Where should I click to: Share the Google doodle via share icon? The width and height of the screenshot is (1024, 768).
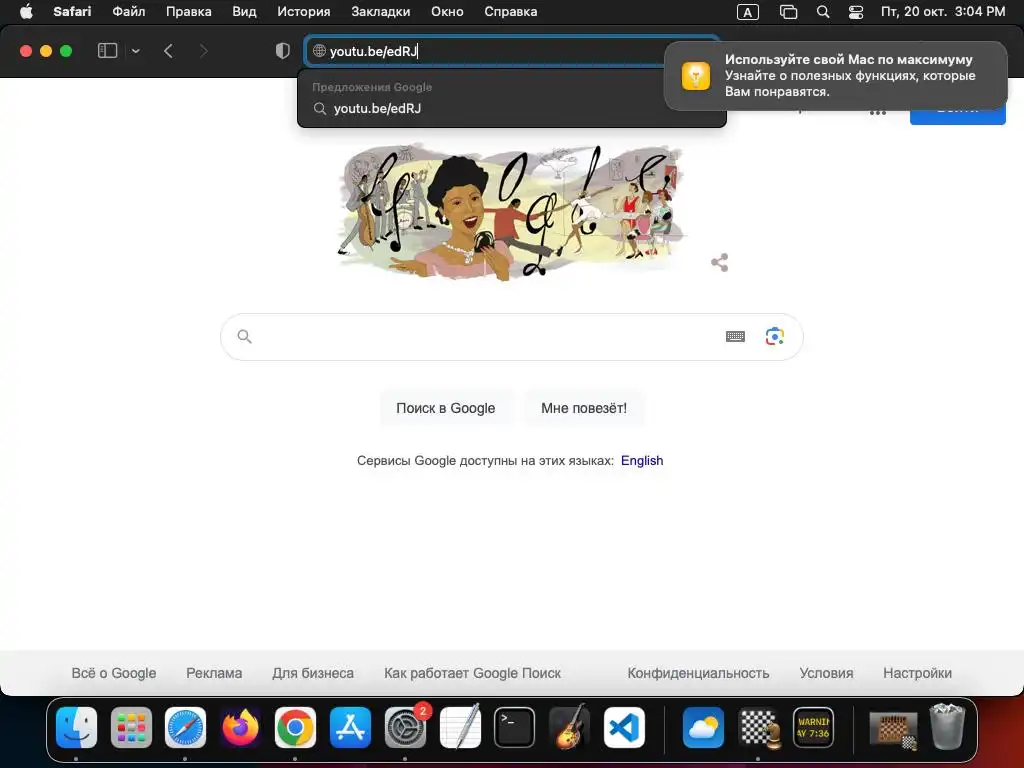(x=719, y=263)
